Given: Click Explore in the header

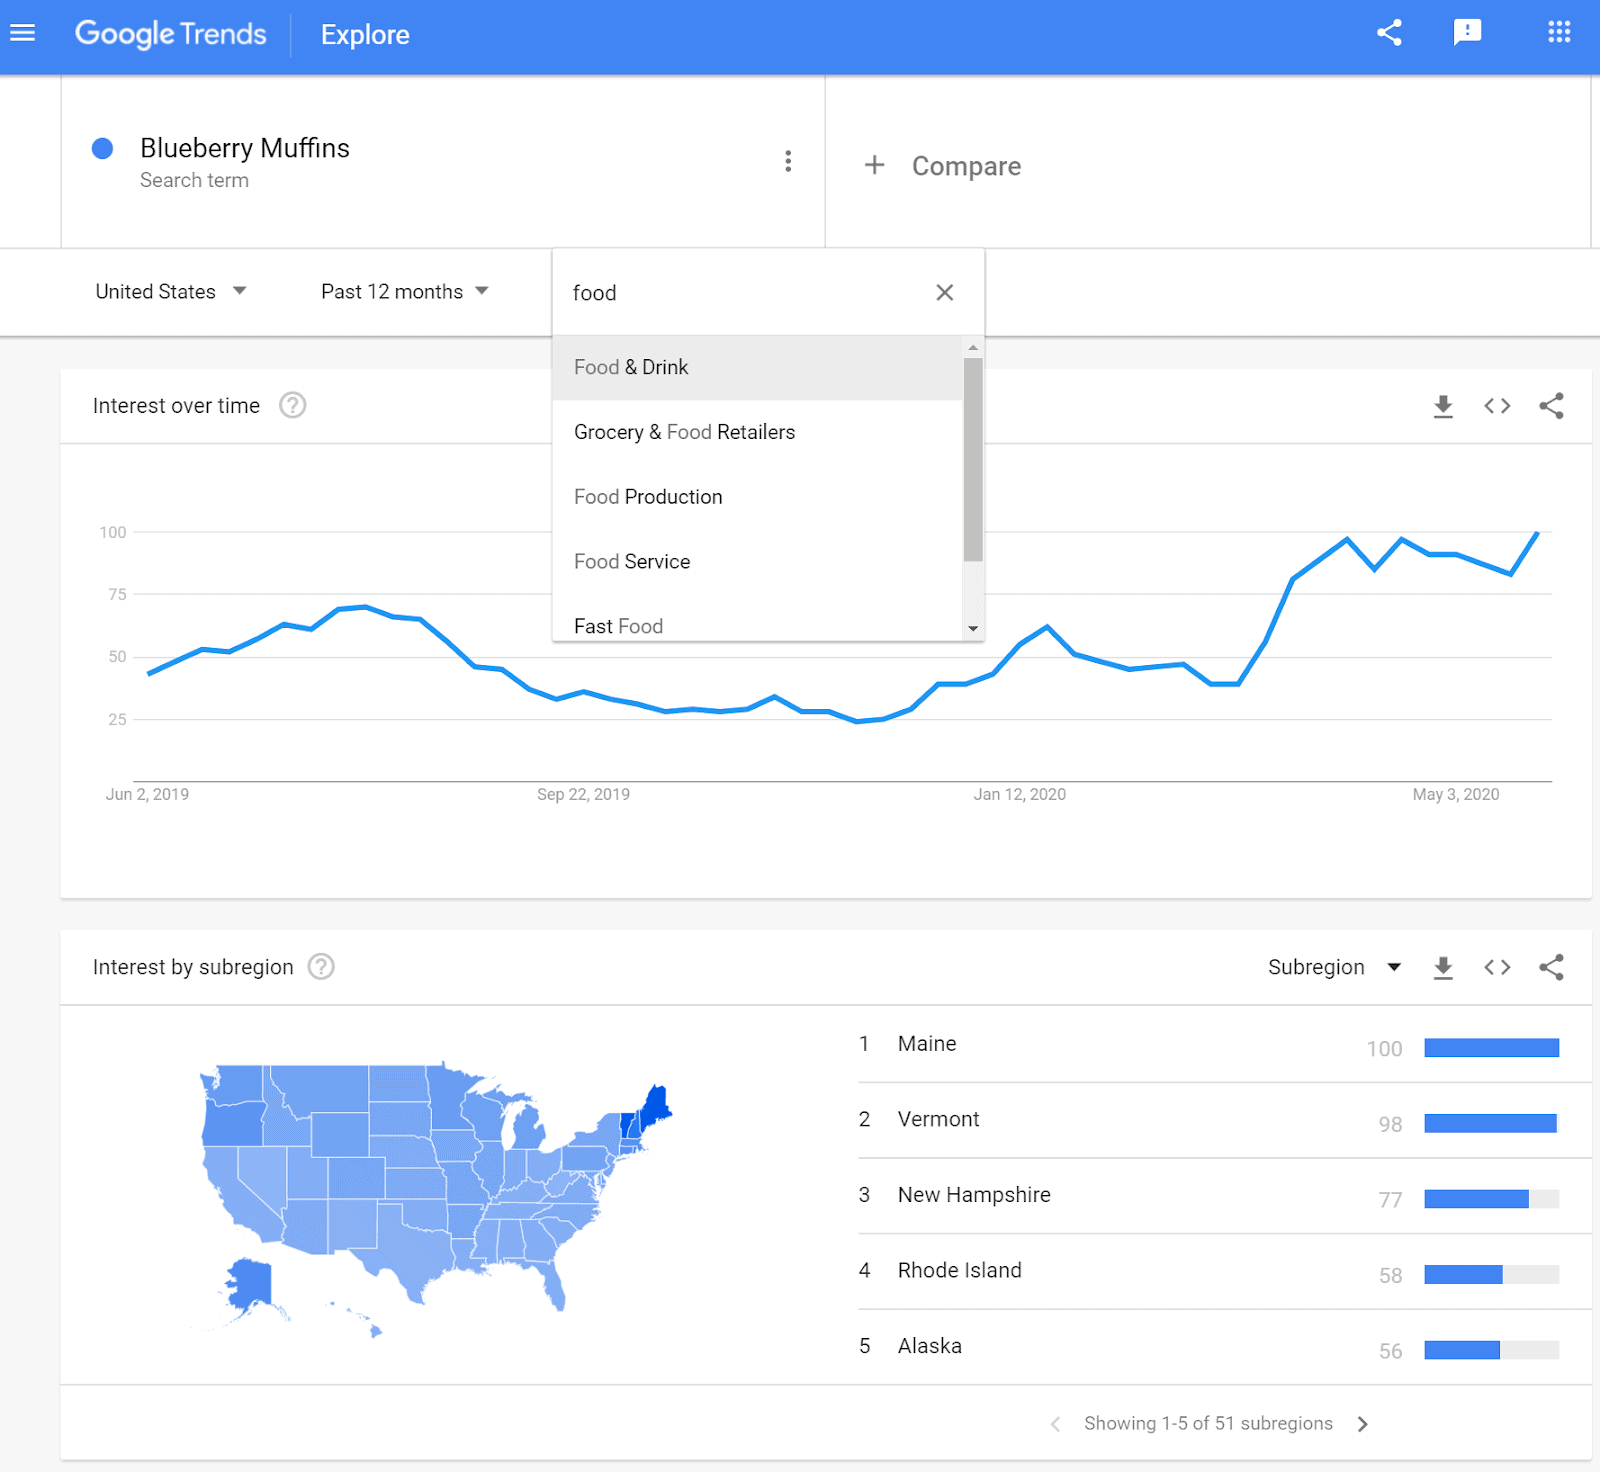Looking at the screenshot, I should pos(364,34).
